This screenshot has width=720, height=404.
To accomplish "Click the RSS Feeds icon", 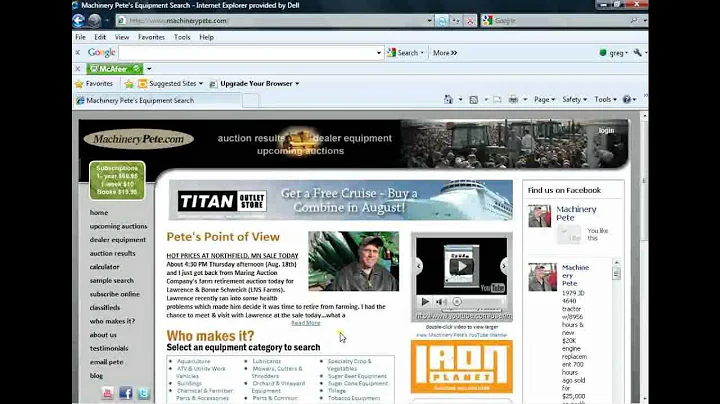I will (473, 100).
